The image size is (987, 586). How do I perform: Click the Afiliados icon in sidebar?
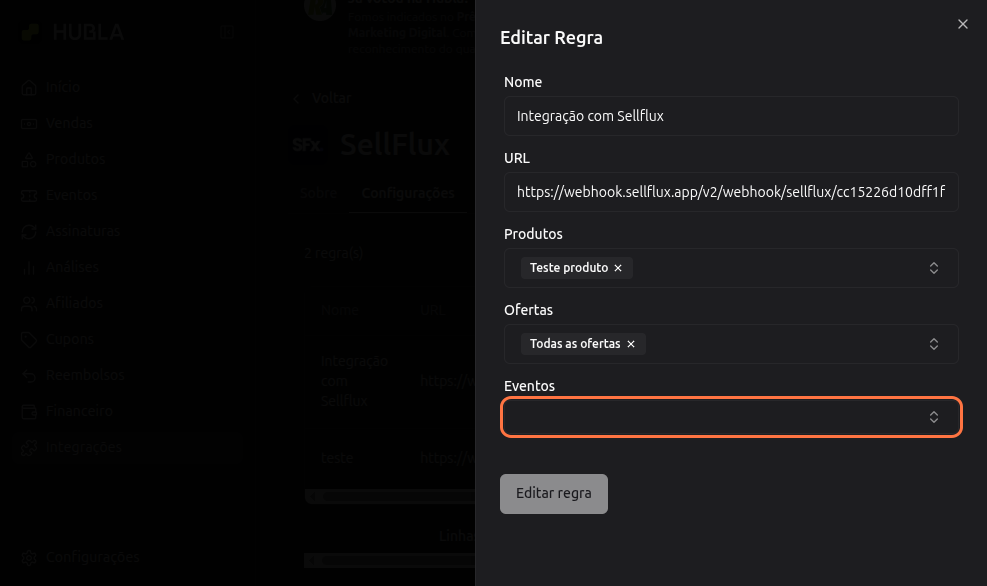click(x=29, y=304)
